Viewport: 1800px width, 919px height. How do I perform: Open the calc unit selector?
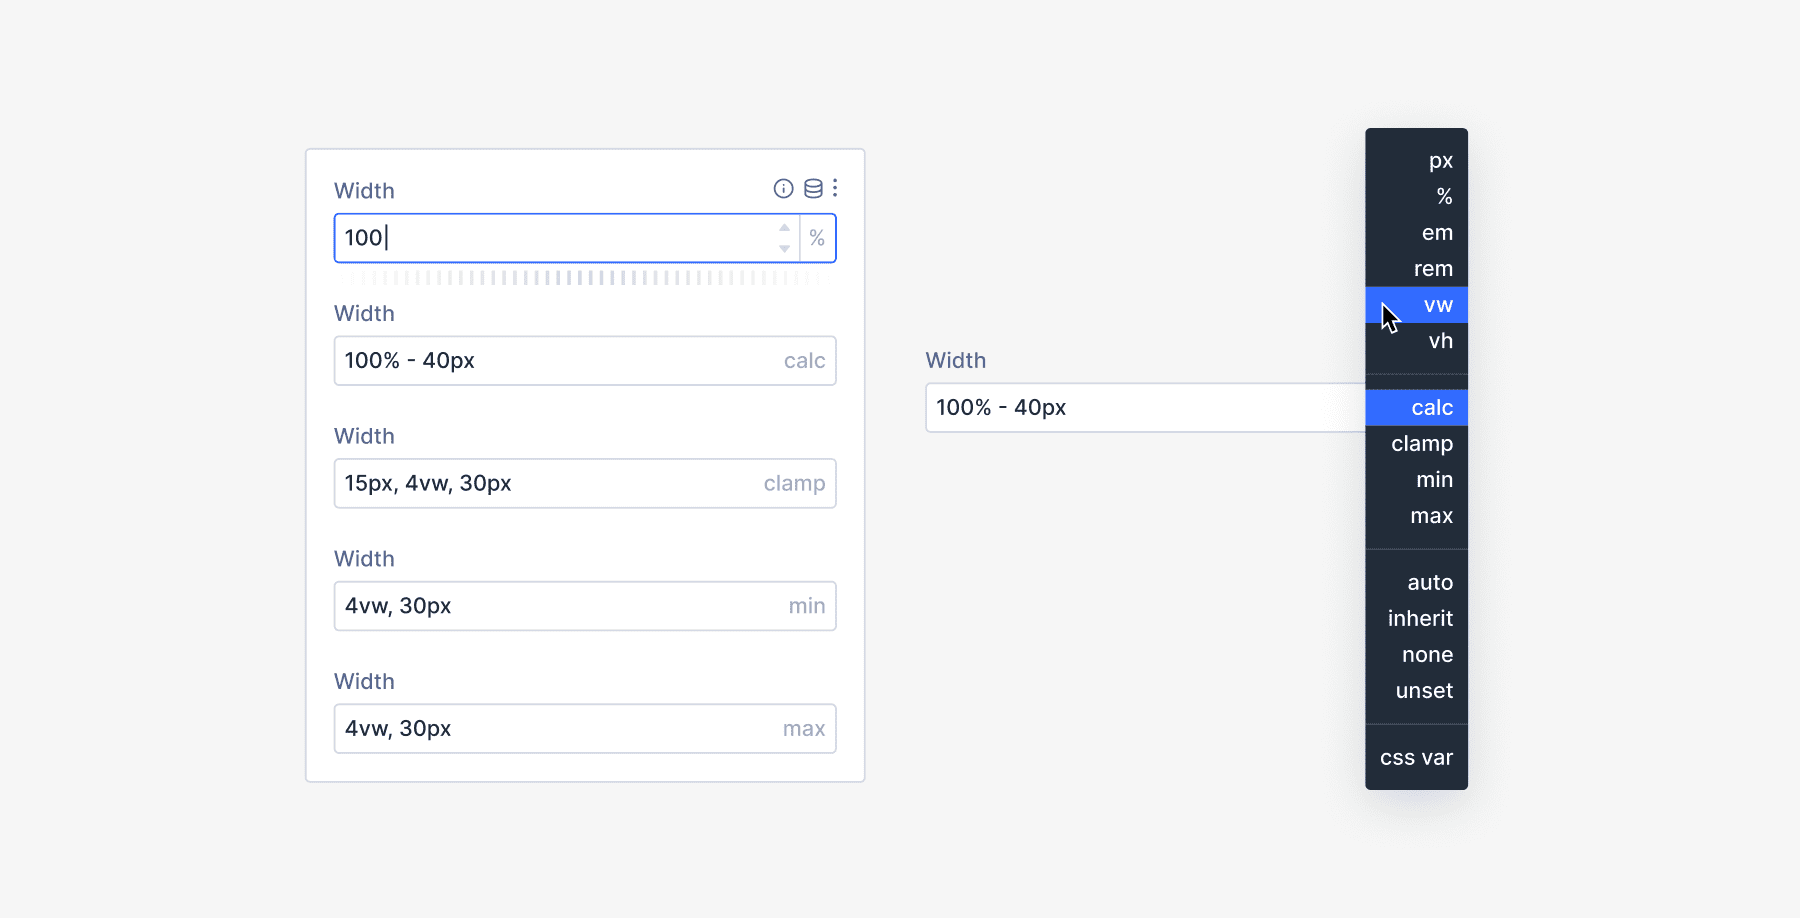point(804,361)
